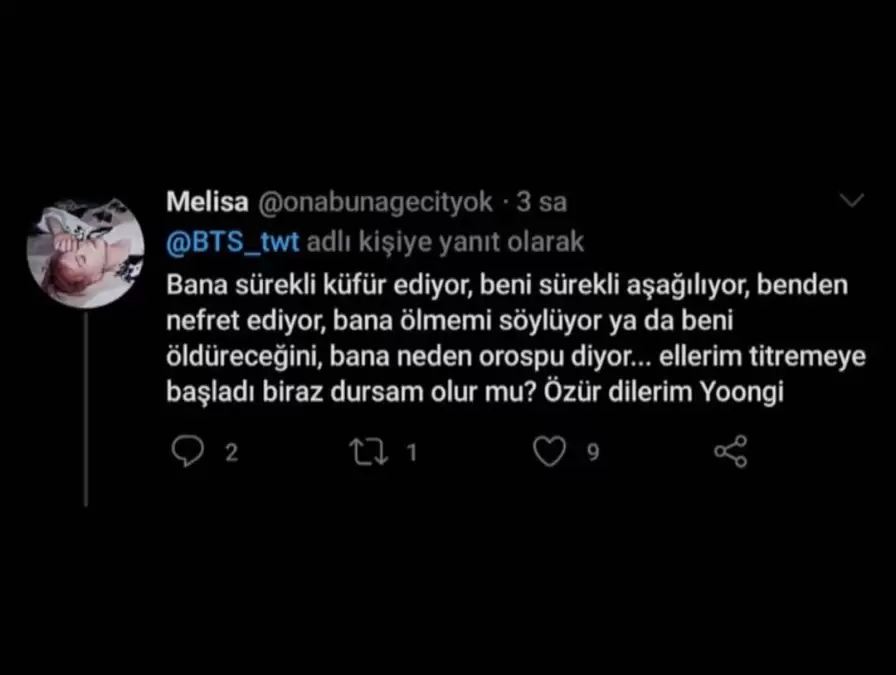Open the tweet body text
Image resolution: width=896 pixels, height=675 pixels.
516,338
